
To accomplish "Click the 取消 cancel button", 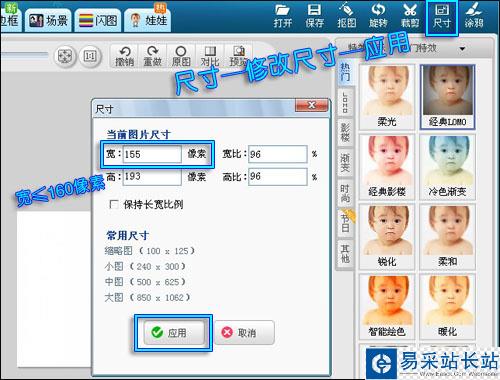I will pyautogui.click(x=244, y=333).
